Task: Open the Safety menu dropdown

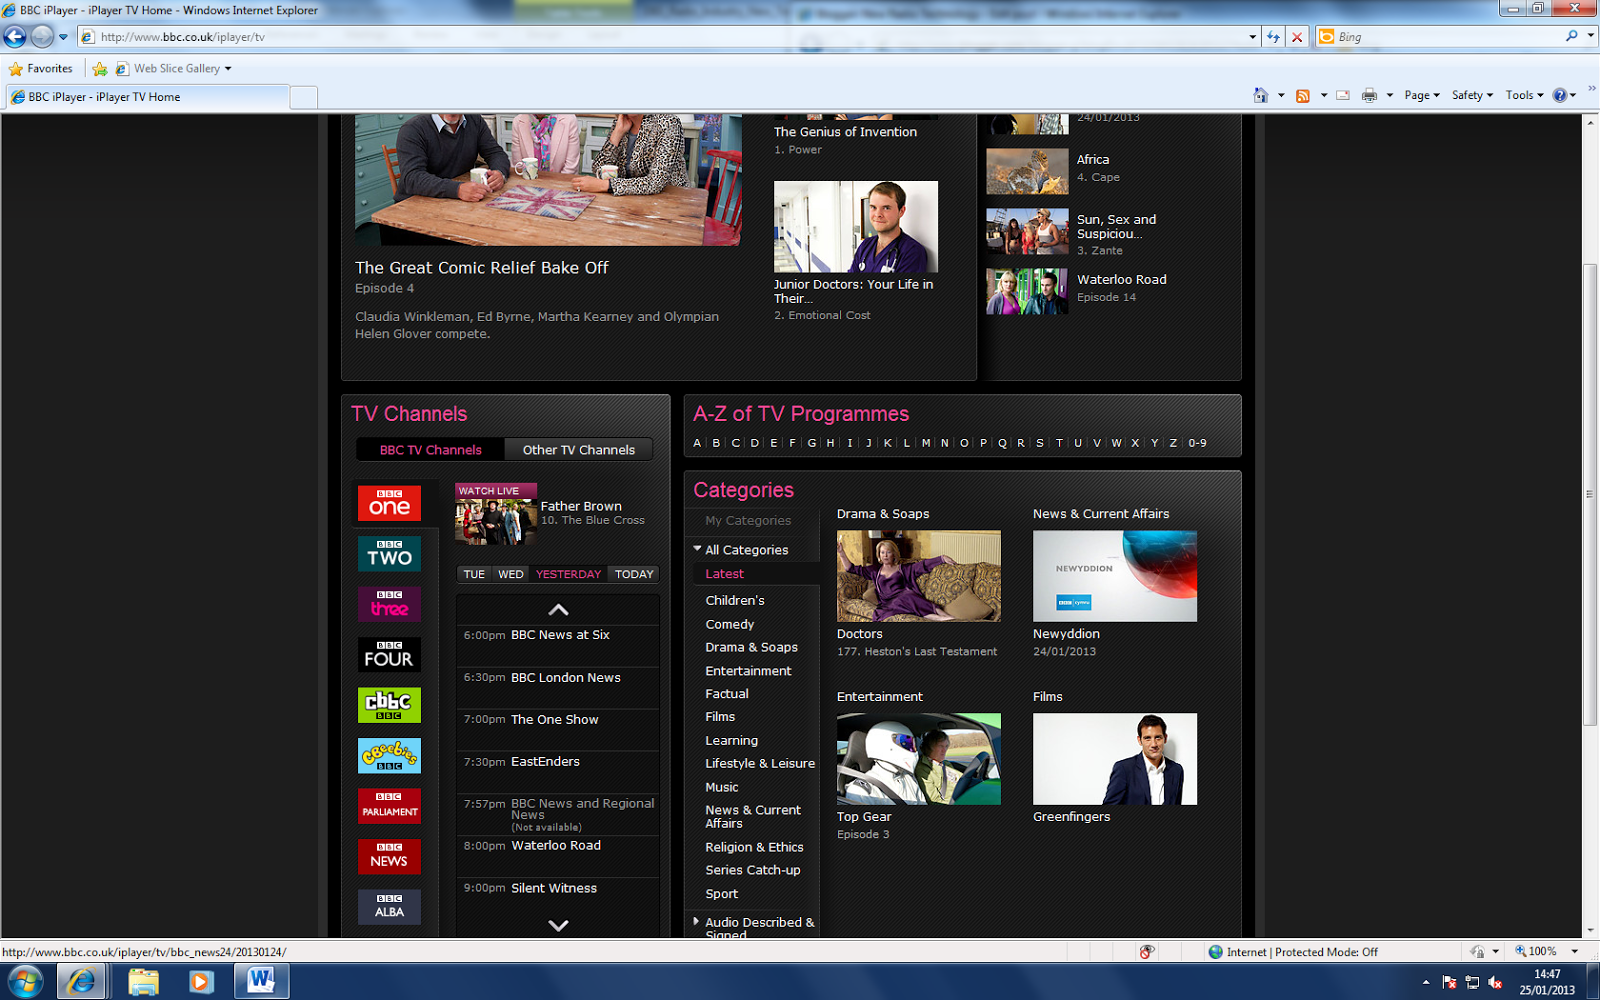Action: pyautogui.click(x=1472, y=95)
